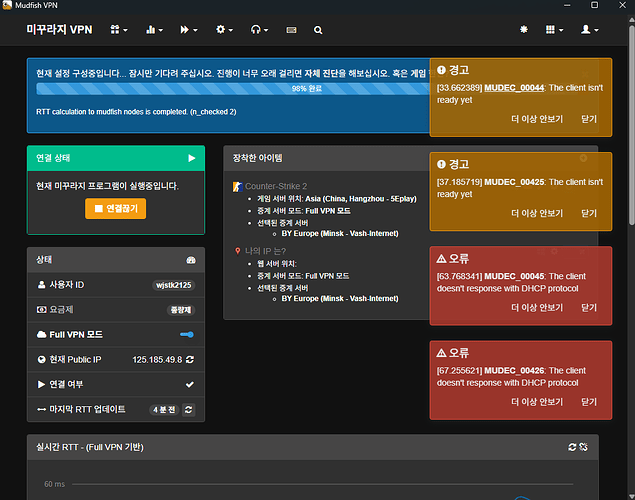Open the user account dropdown
Image resolution: width=635 pixels, height=500 pixels.
click(x=590, y=30)
